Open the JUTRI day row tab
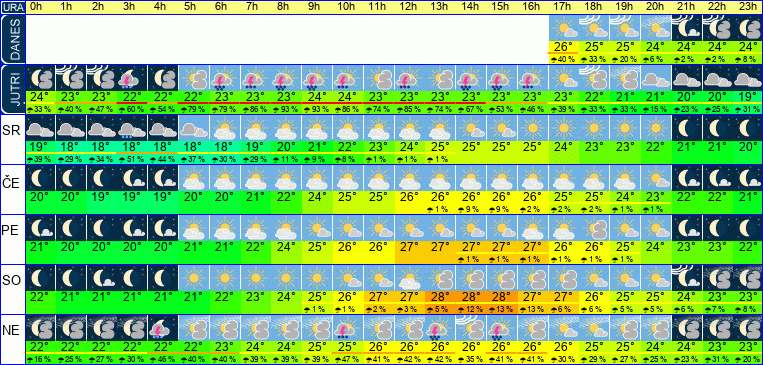 pos(12,89)
